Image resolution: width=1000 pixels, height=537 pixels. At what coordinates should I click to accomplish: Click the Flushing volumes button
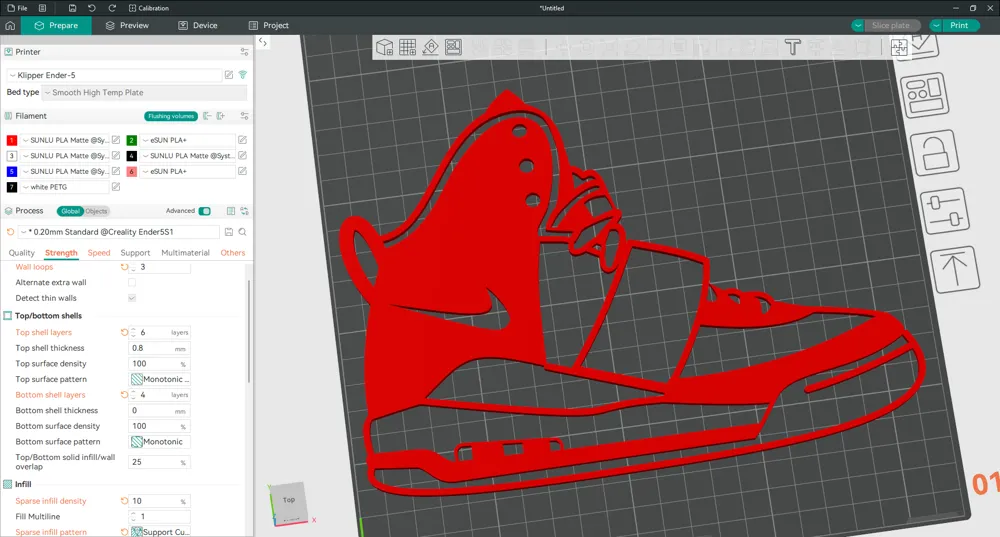coord(171,116)
